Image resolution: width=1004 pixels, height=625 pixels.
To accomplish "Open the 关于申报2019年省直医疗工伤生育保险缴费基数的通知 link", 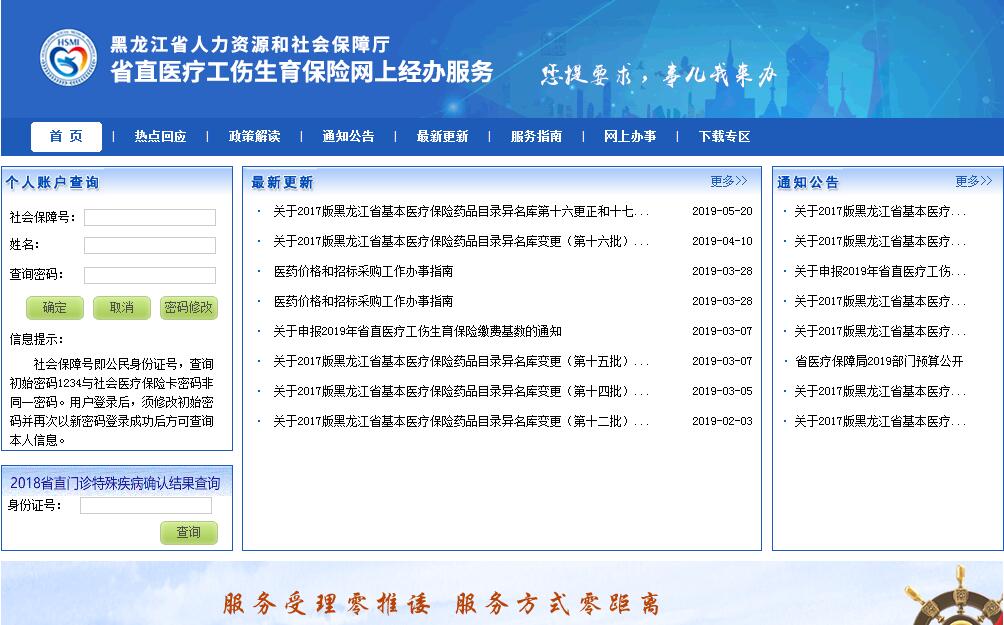I will tap(417, 332).
